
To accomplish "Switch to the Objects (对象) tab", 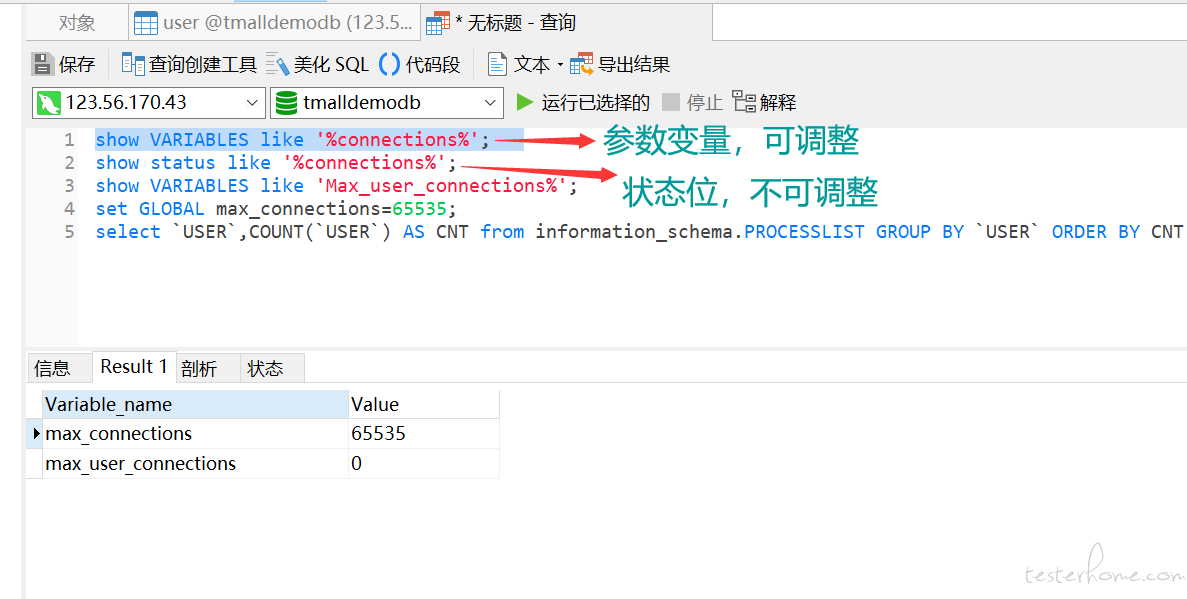I will [76, 23].
